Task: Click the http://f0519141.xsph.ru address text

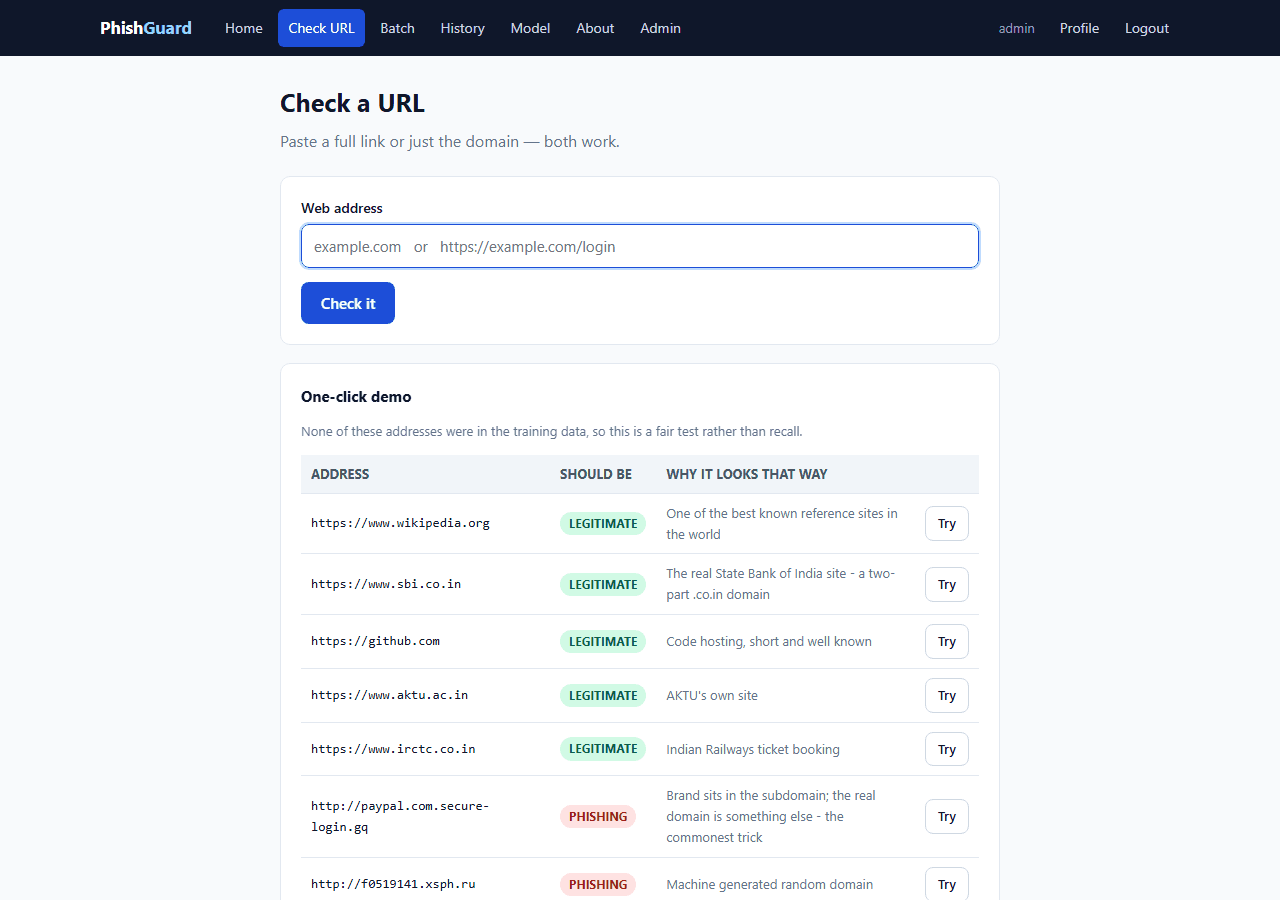Action: 393,884
